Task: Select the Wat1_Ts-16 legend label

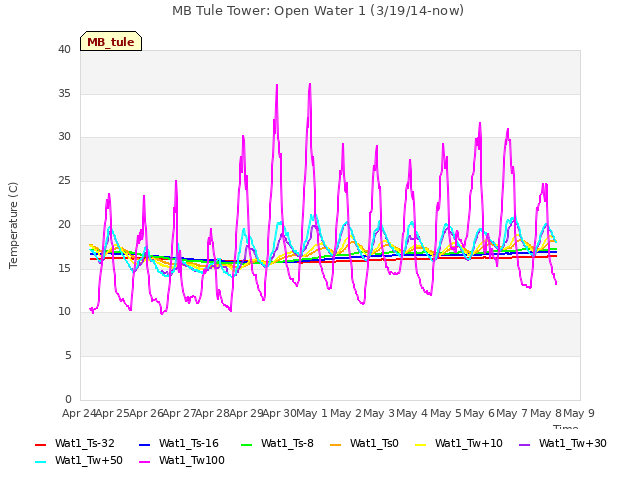Action: [x=189, y=443]
